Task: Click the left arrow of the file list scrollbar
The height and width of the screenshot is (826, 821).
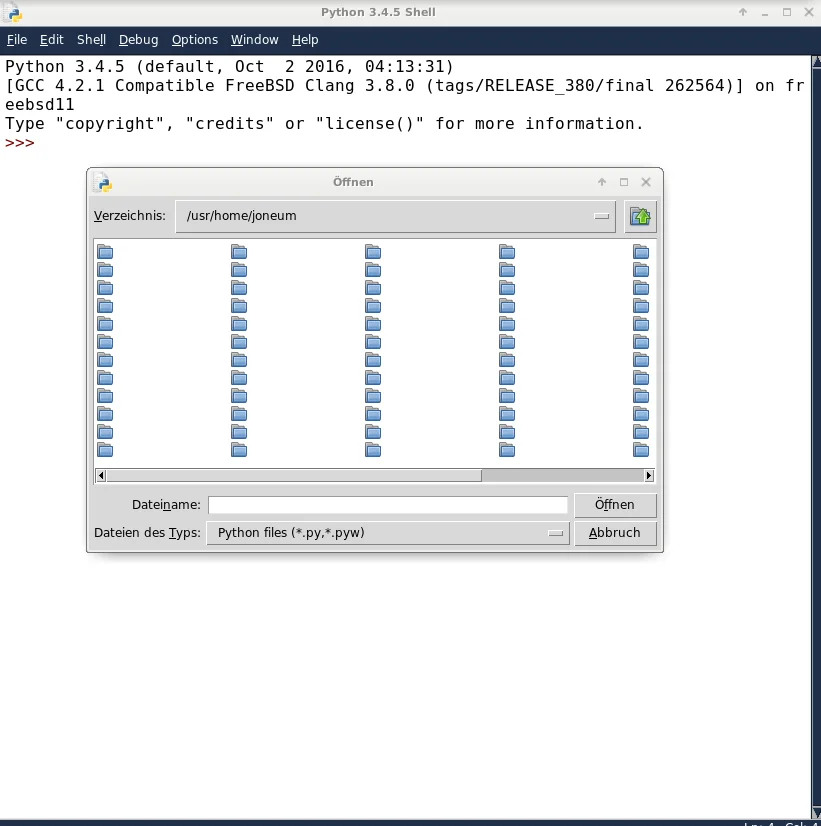Action: pyautogui.click(x=100, y=476)
